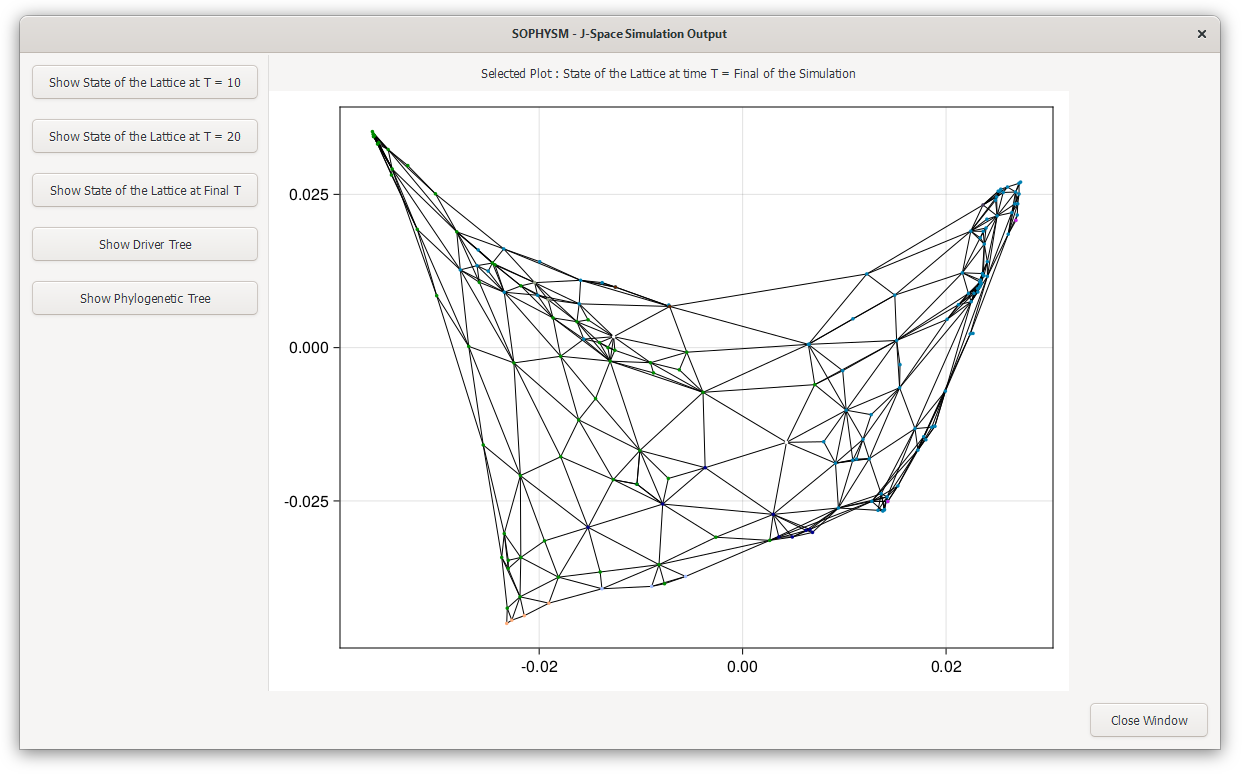The image size is (1243, 774).
Task: Click the -0.025 y-axis label
Action: click(307, 501)
